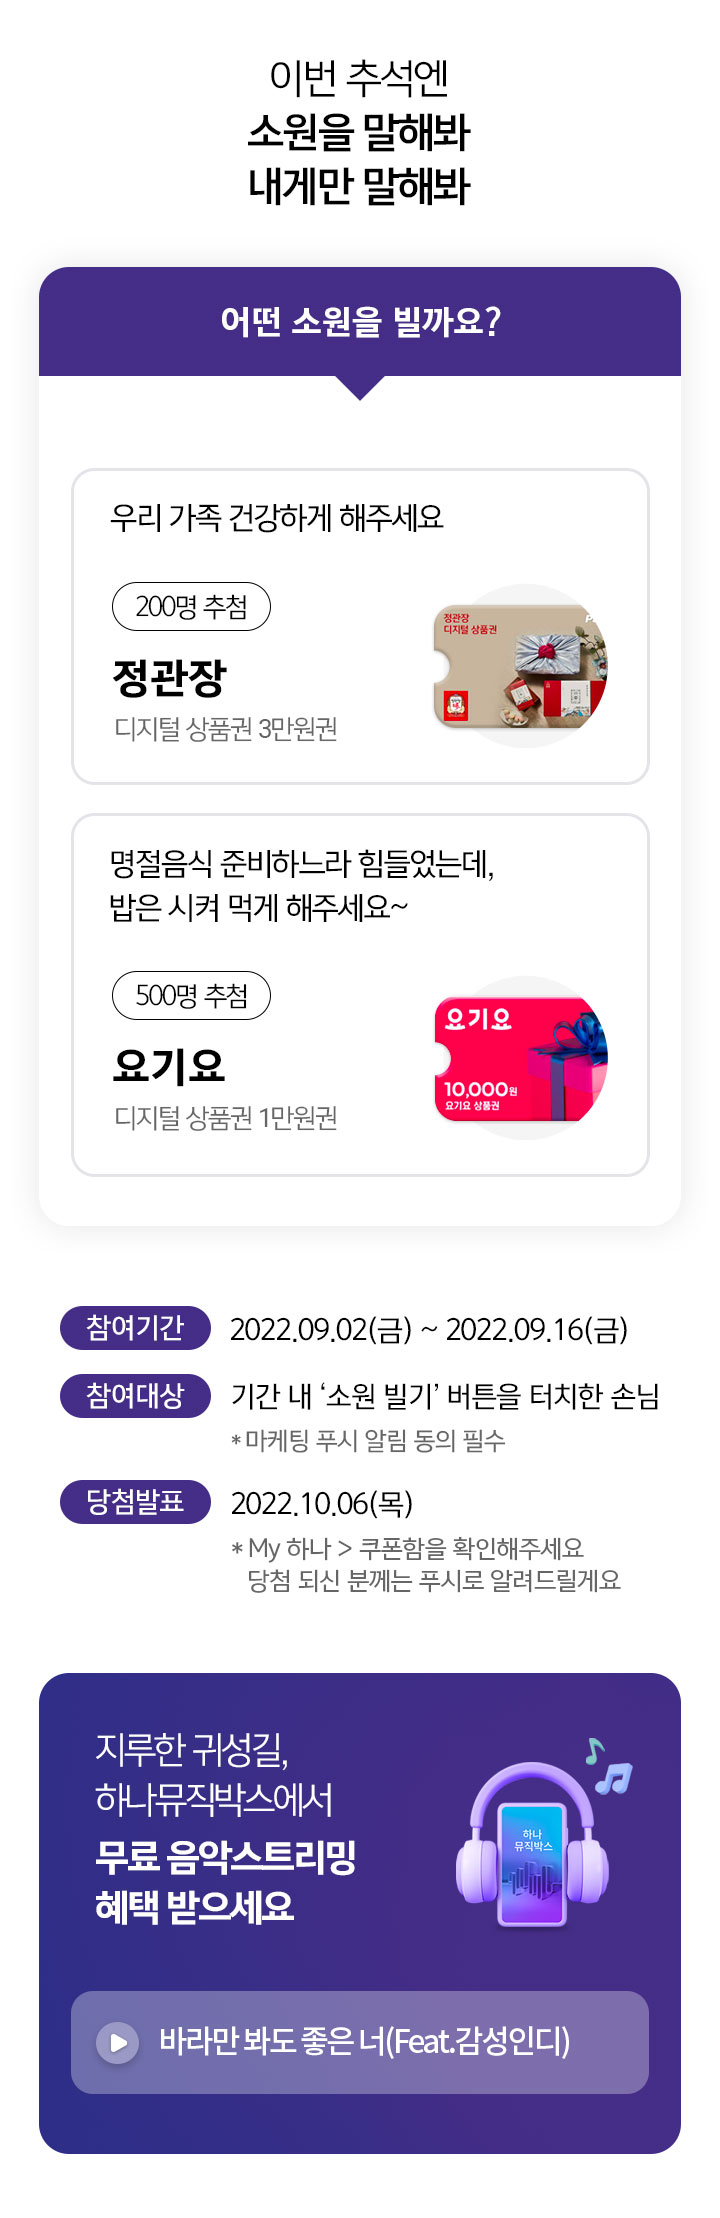The height and width of the screenshot is (2218, 720).
Task: Choose the 우리 가족 건강하게 해주세요 wish
Action: click(x=277, y=518)
